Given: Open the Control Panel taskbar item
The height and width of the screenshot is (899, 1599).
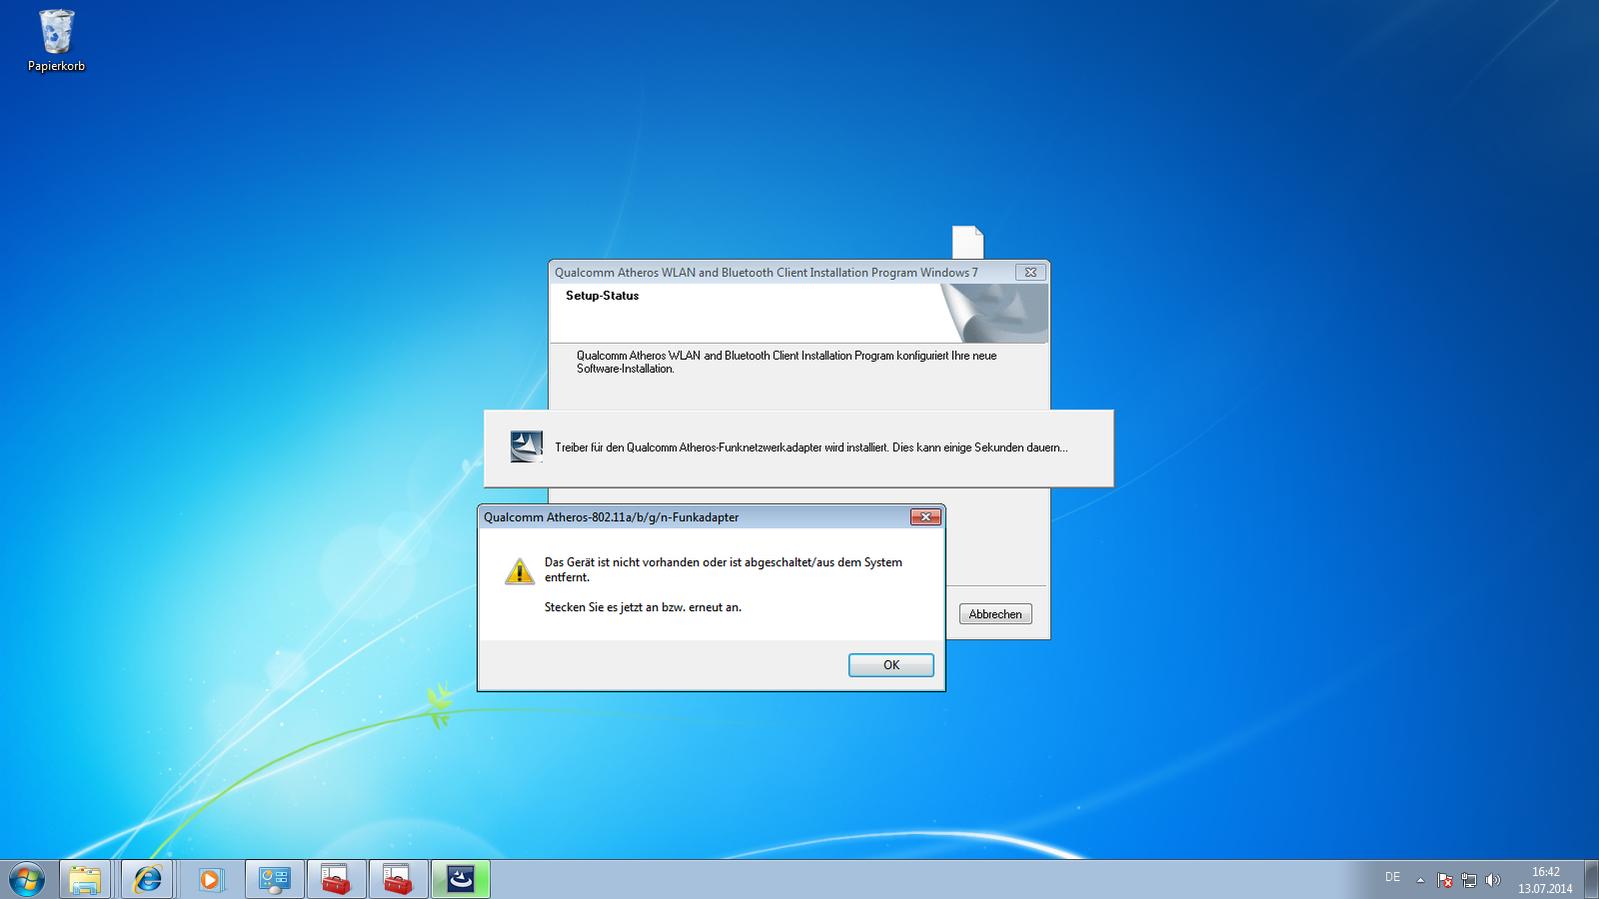Looking at the screenshot, I should pyautogui.click(x=274, y=880).
